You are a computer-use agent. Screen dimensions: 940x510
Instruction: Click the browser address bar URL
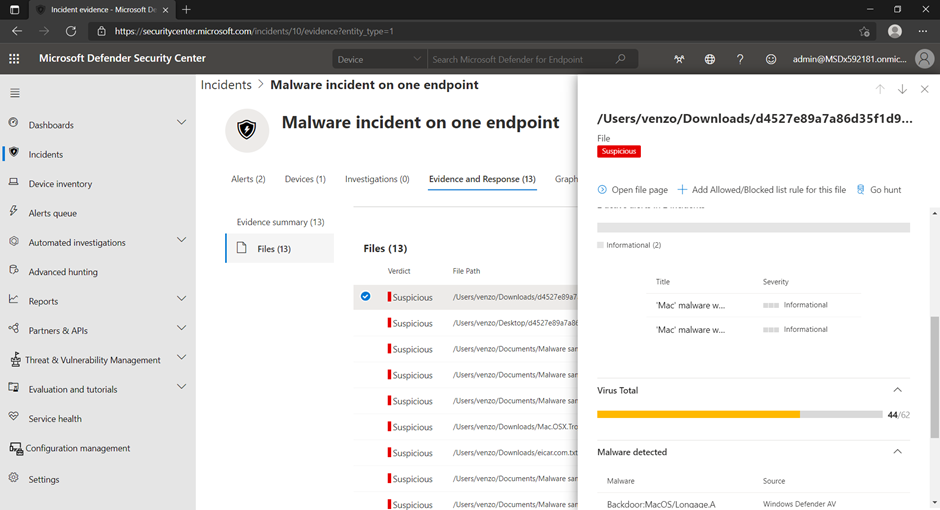[254, 31]
